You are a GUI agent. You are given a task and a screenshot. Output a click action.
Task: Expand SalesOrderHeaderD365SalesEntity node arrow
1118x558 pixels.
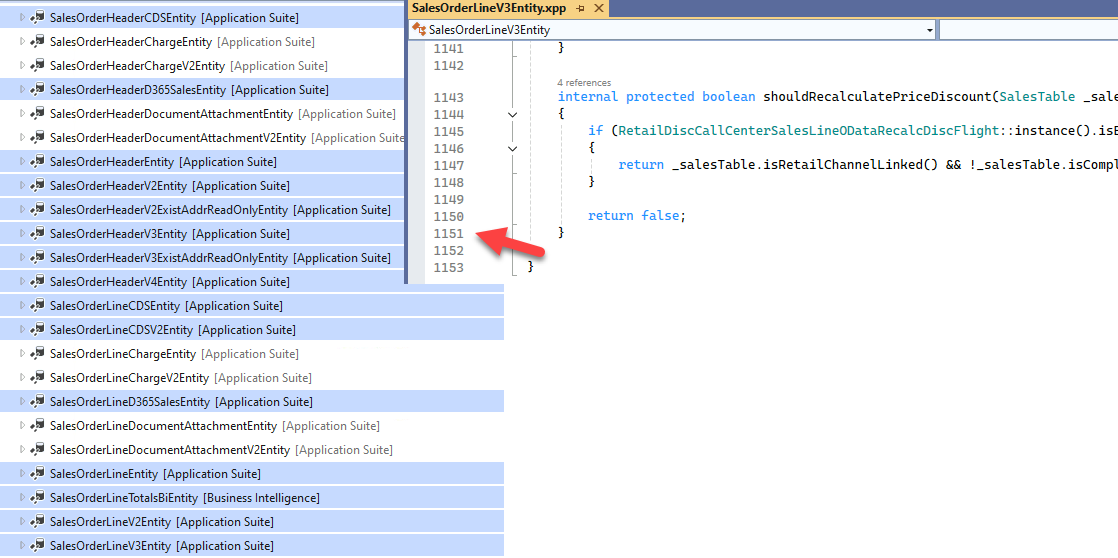click(x=22, y=89)
